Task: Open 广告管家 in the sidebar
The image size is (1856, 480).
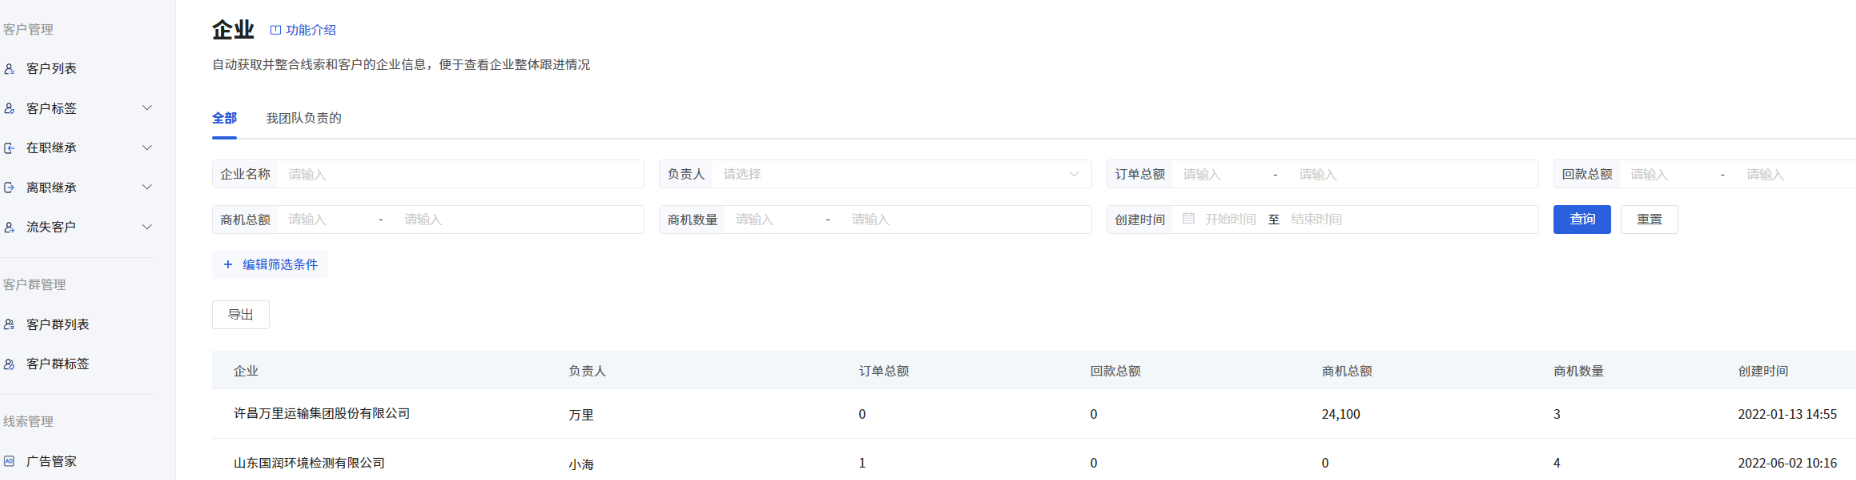Action: (52, 462)
